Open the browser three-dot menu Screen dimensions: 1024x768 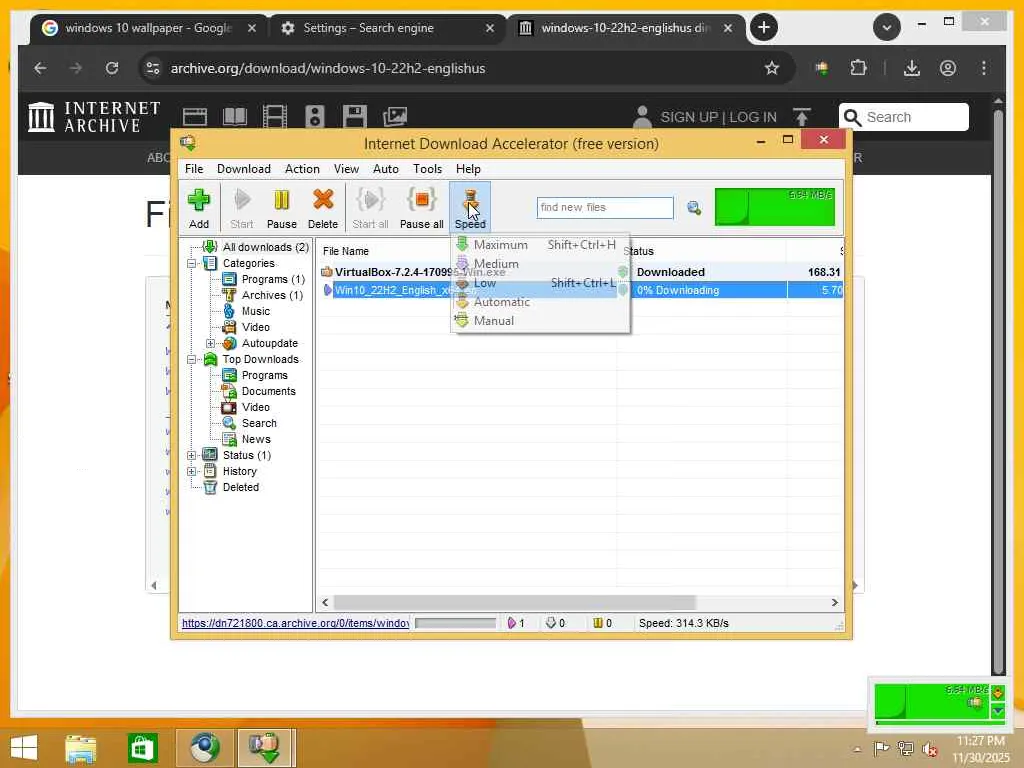984,68
